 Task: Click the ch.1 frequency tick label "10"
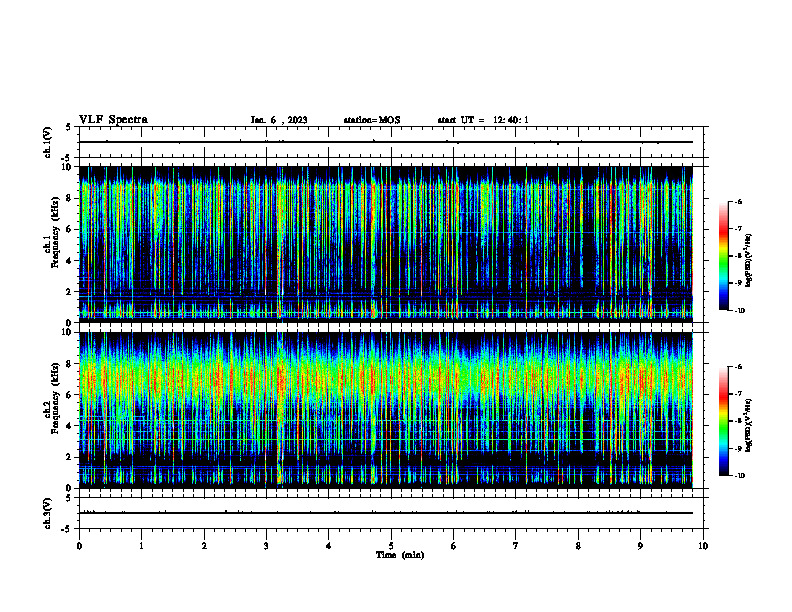click(66, 167)
